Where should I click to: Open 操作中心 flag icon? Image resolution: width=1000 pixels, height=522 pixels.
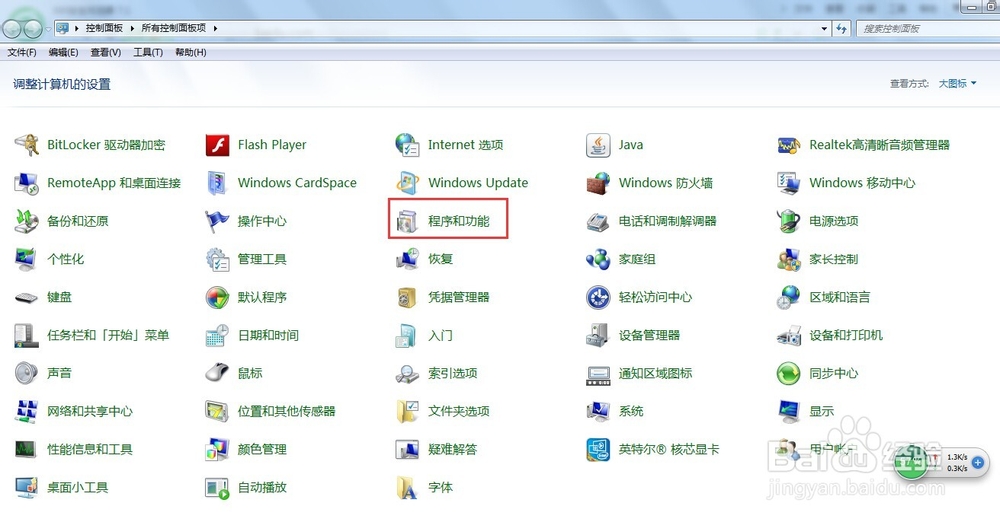(x=217, y=221)
